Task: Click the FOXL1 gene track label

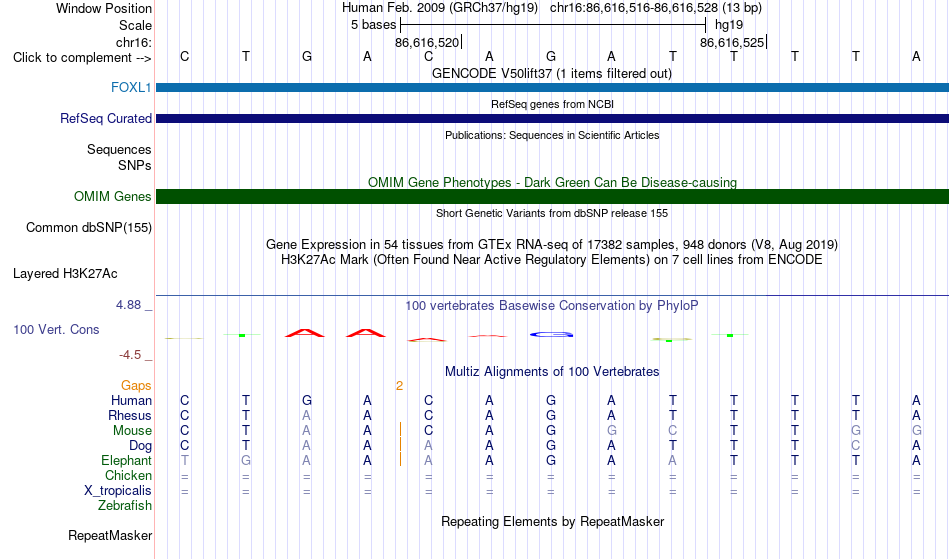Action: (131, 87)
